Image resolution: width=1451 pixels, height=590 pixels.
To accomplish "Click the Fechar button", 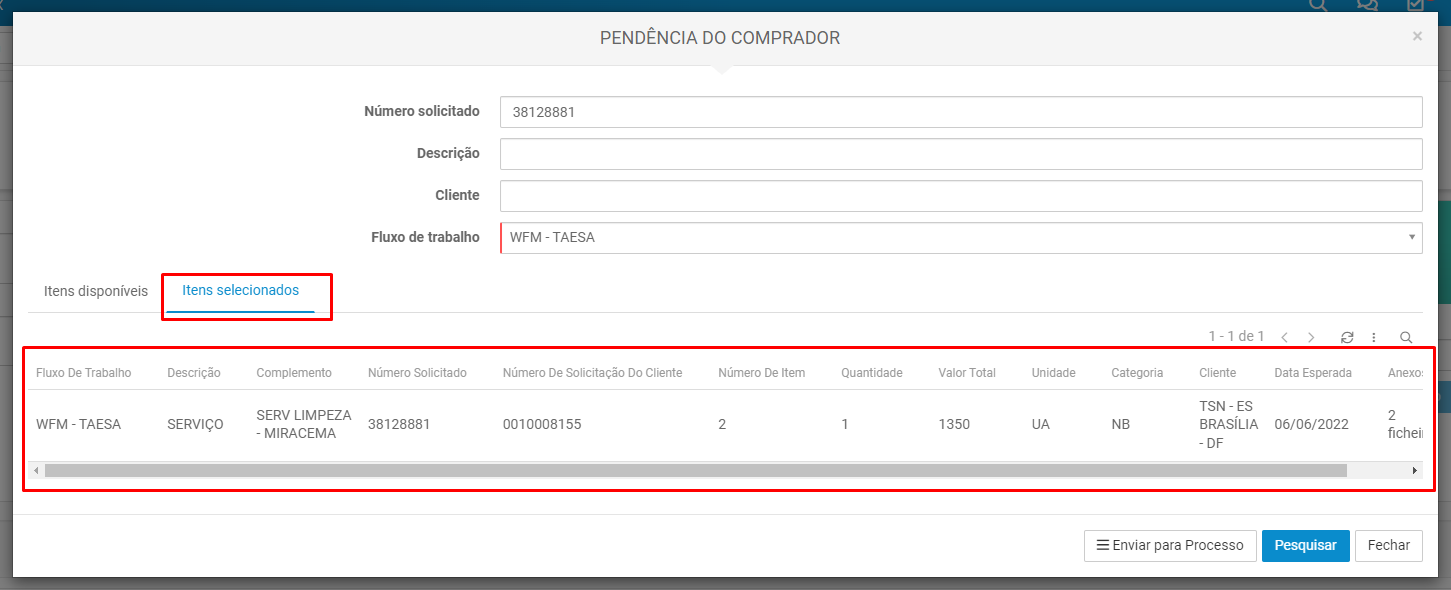I will pyautogui.click(x=1389, y=545).
